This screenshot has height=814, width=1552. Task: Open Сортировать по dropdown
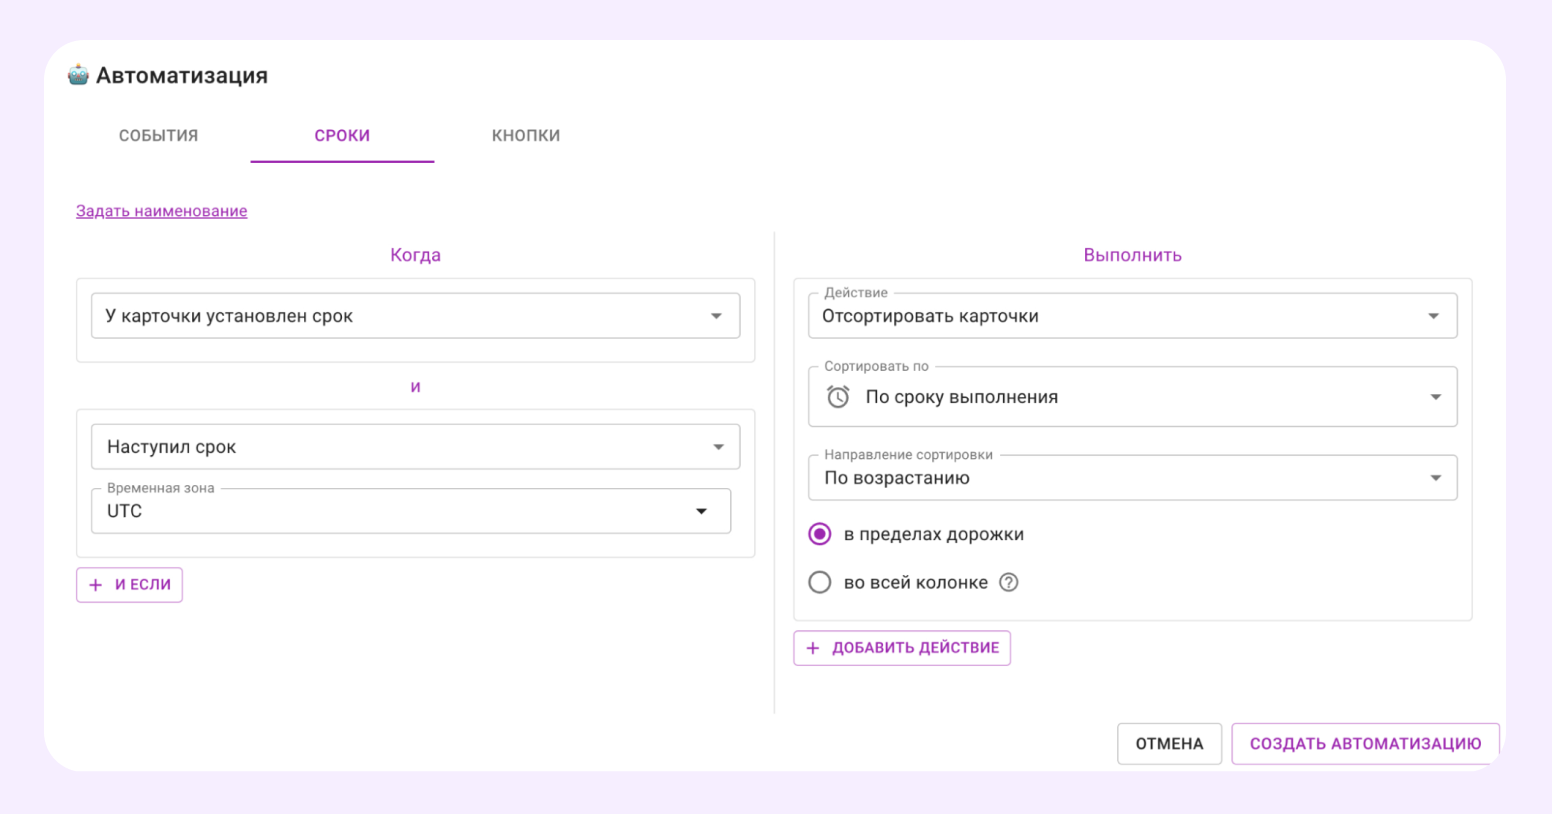click(x=1132, y=397)
